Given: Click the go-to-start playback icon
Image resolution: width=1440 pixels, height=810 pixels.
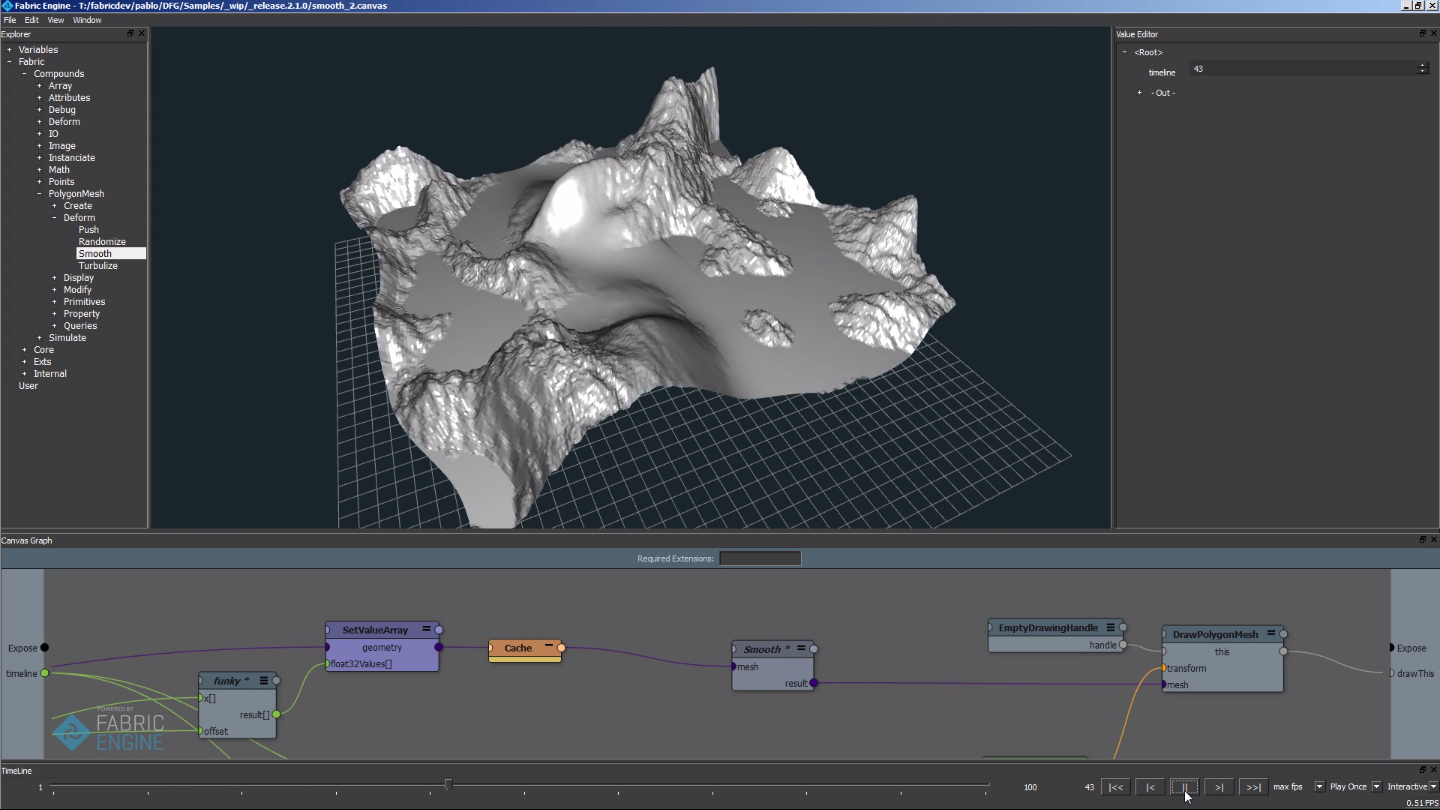Looking at the screenshot, I should 1114,787.
